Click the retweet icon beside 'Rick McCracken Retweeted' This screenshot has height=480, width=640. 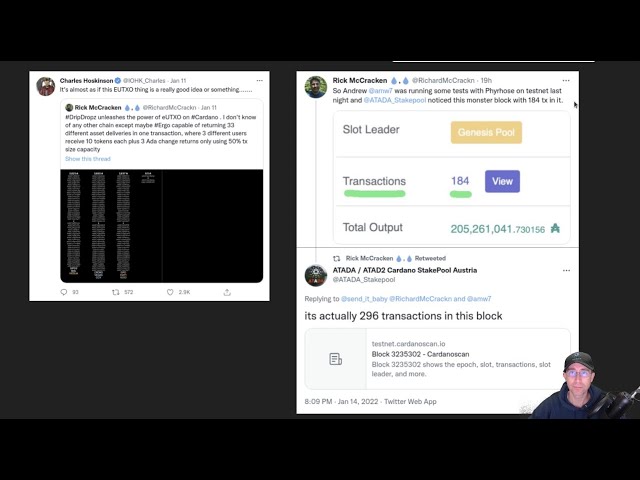336,258
